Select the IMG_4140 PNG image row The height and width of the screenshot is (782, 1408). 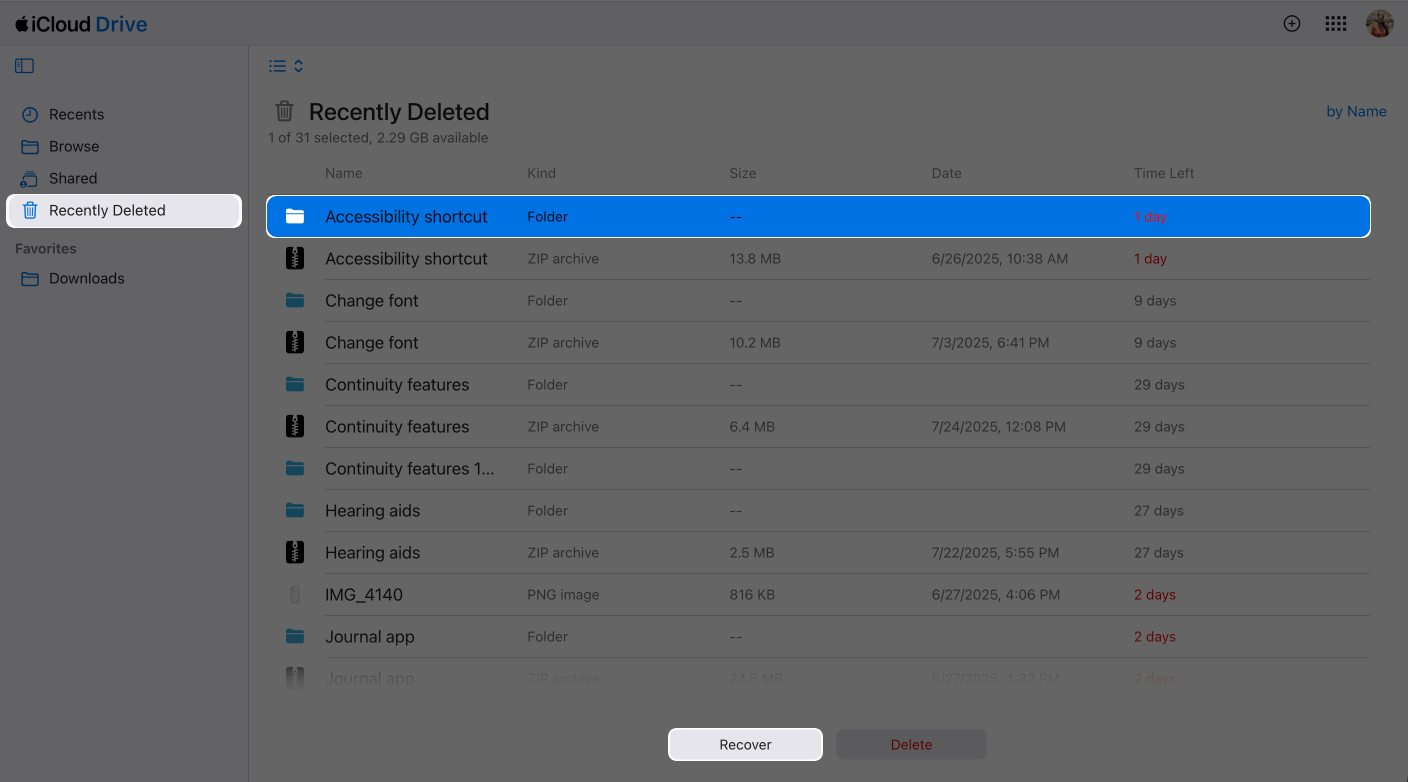700,594
